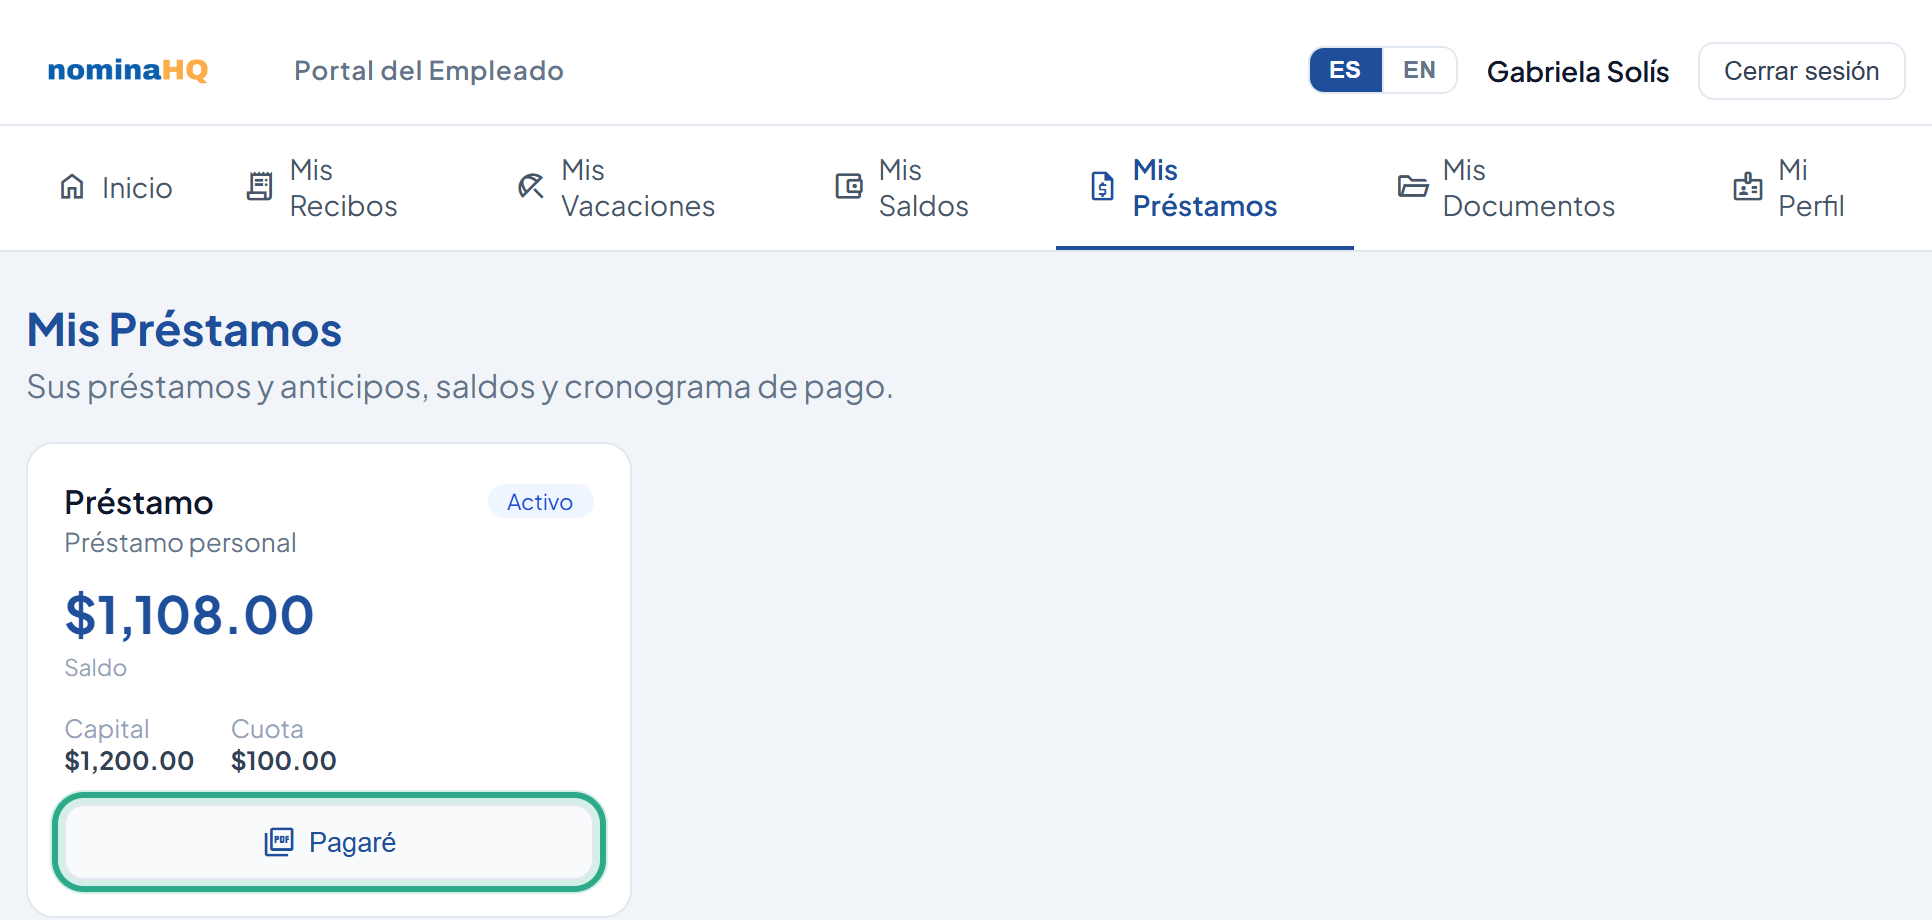Click the nominaHQ logo

128,70
